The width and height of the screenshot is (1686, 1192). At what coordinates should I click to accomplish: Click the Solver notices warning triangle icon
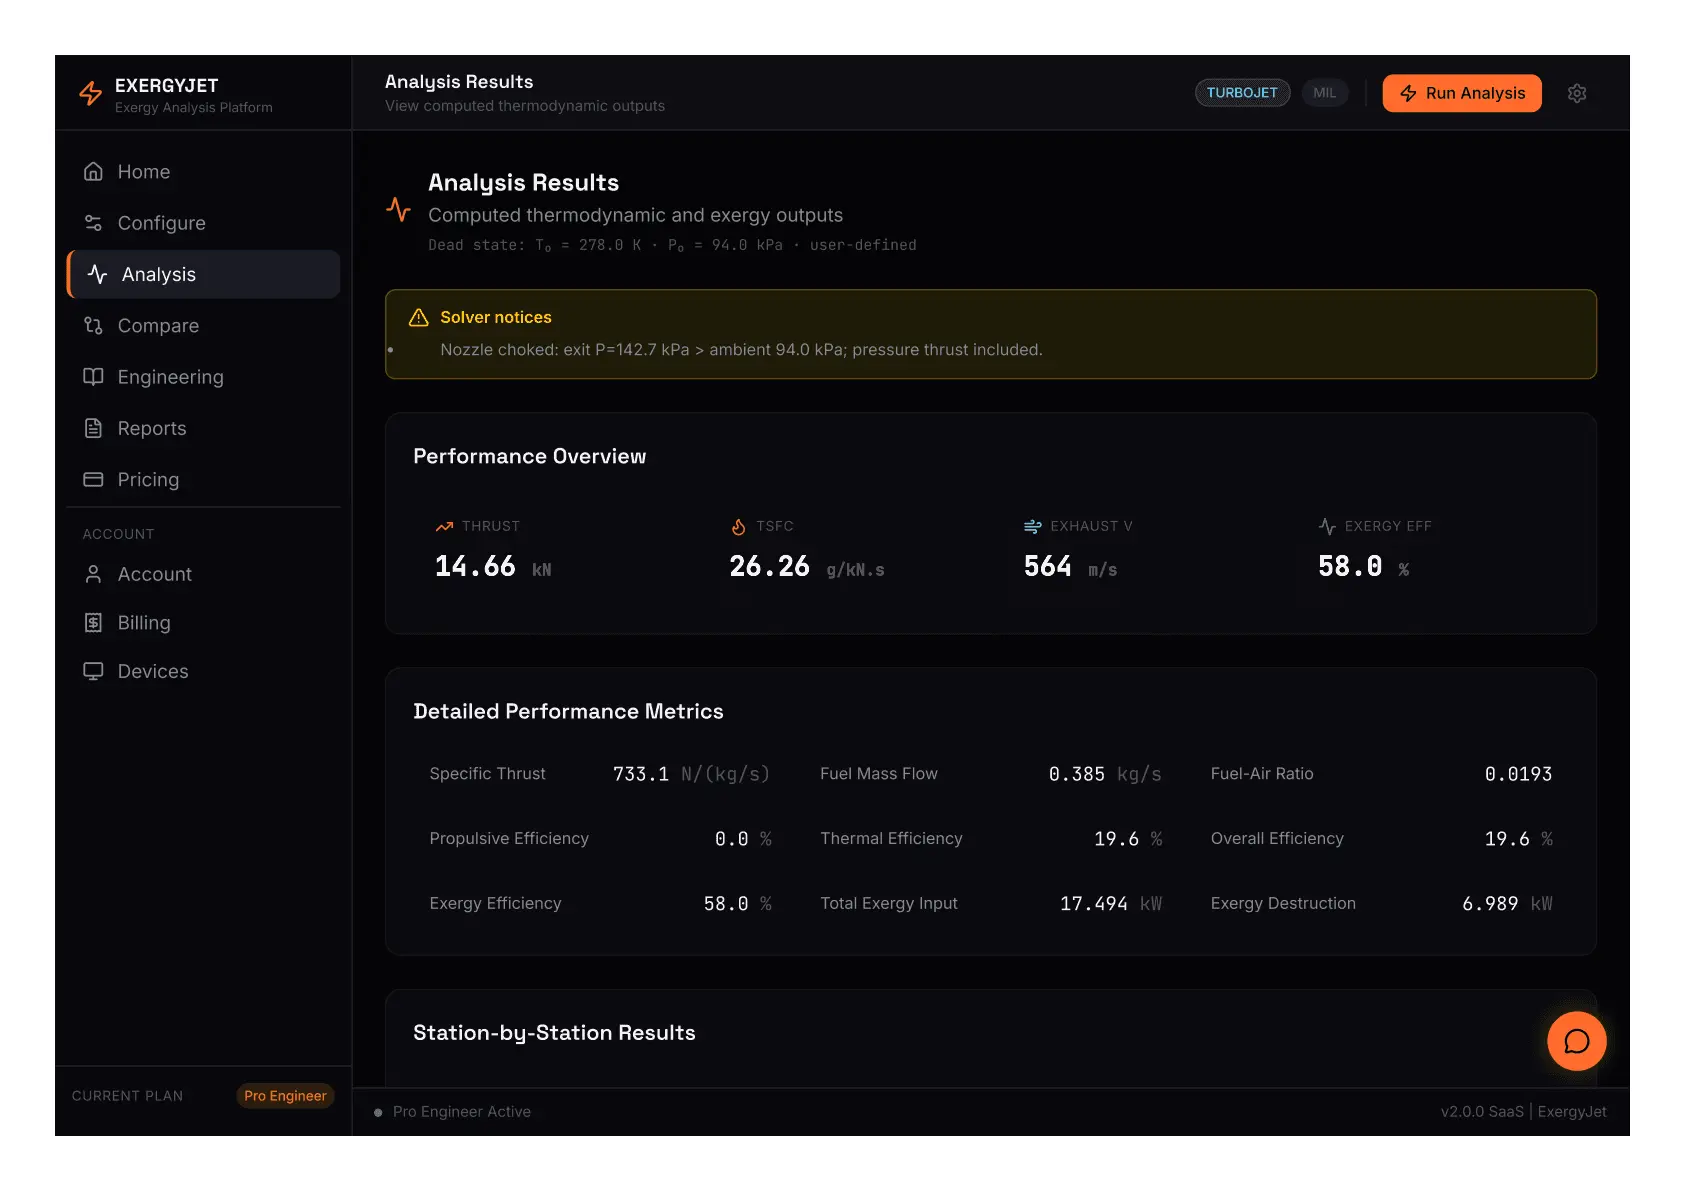pyautogui.click(x=419, y=317)
